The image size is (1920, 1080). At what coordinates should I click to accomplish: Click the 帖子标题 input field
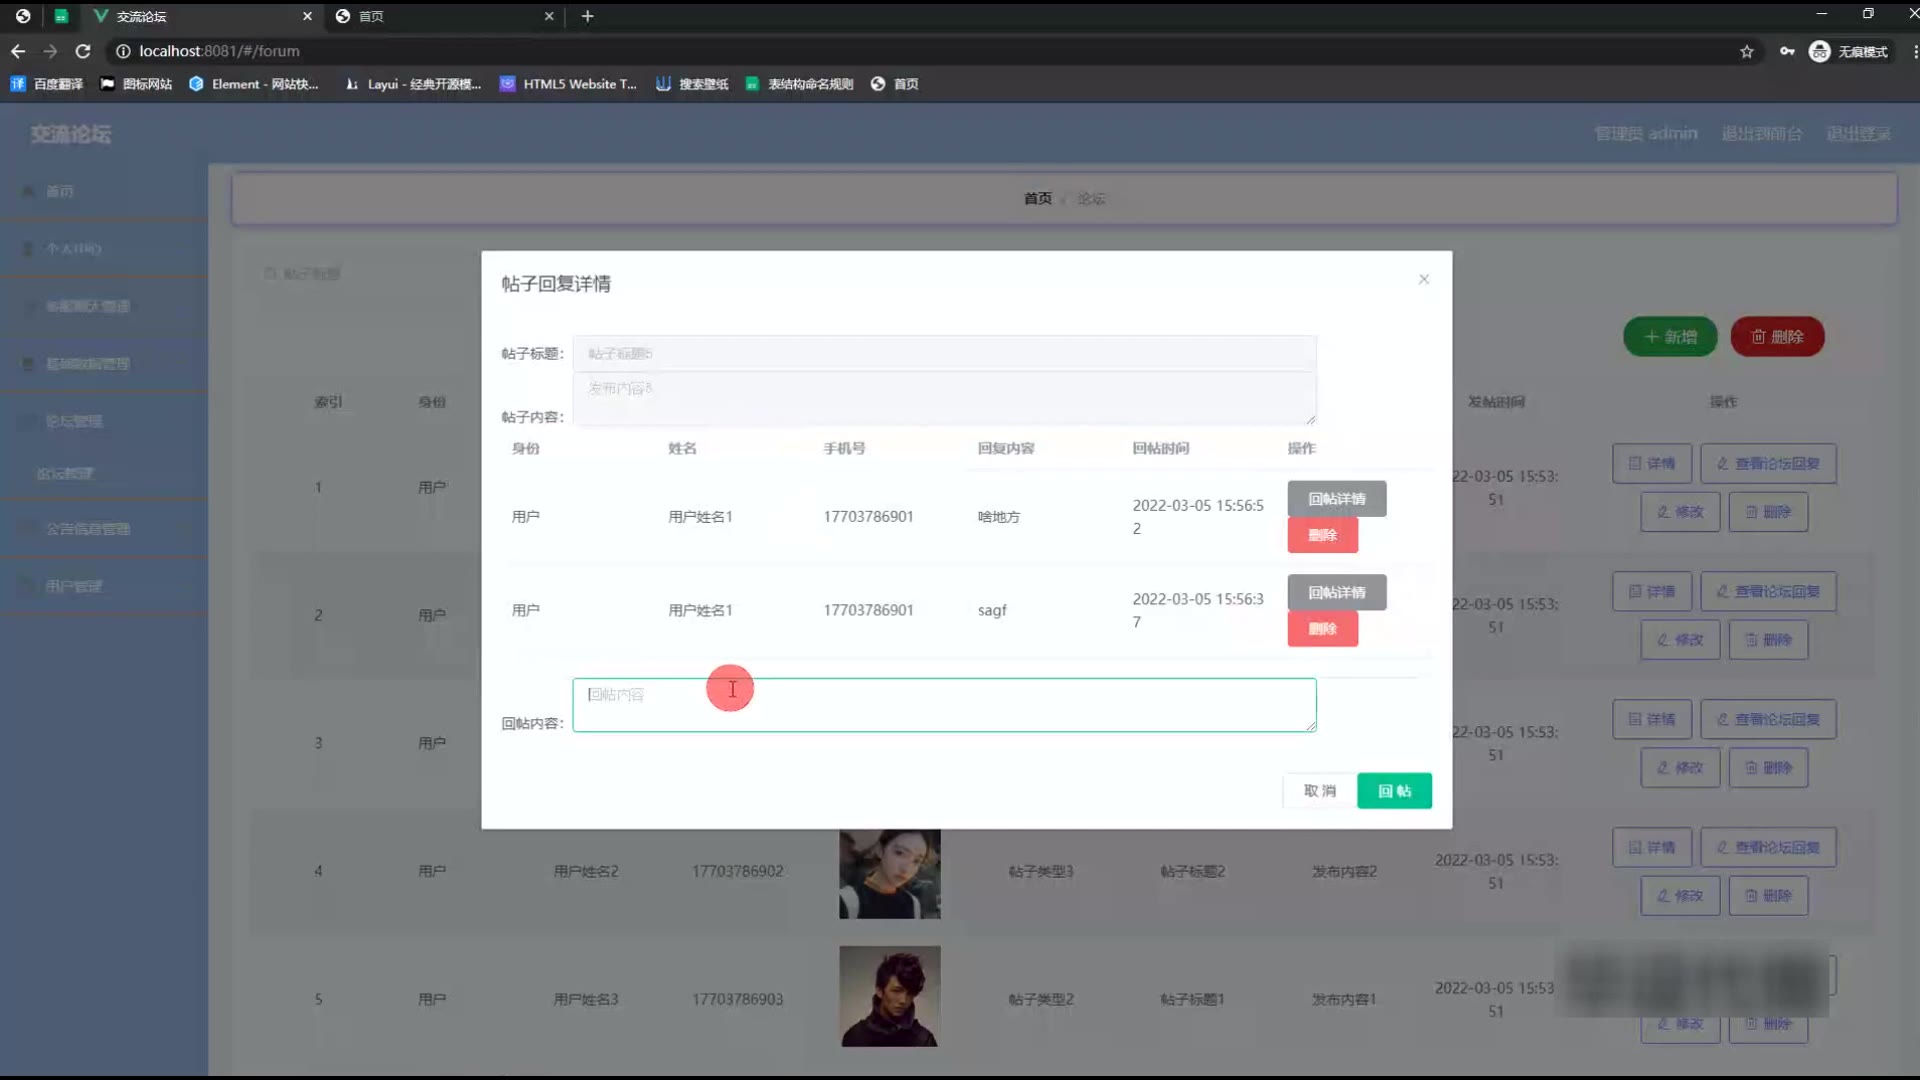(x=943, y=354)
